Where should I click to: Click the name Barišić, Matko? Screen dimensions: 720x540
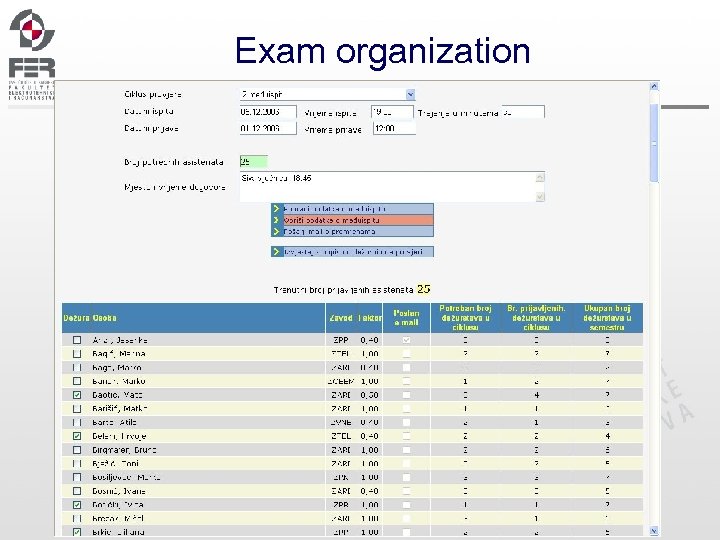pyautogui.click(x=119, y=409)
